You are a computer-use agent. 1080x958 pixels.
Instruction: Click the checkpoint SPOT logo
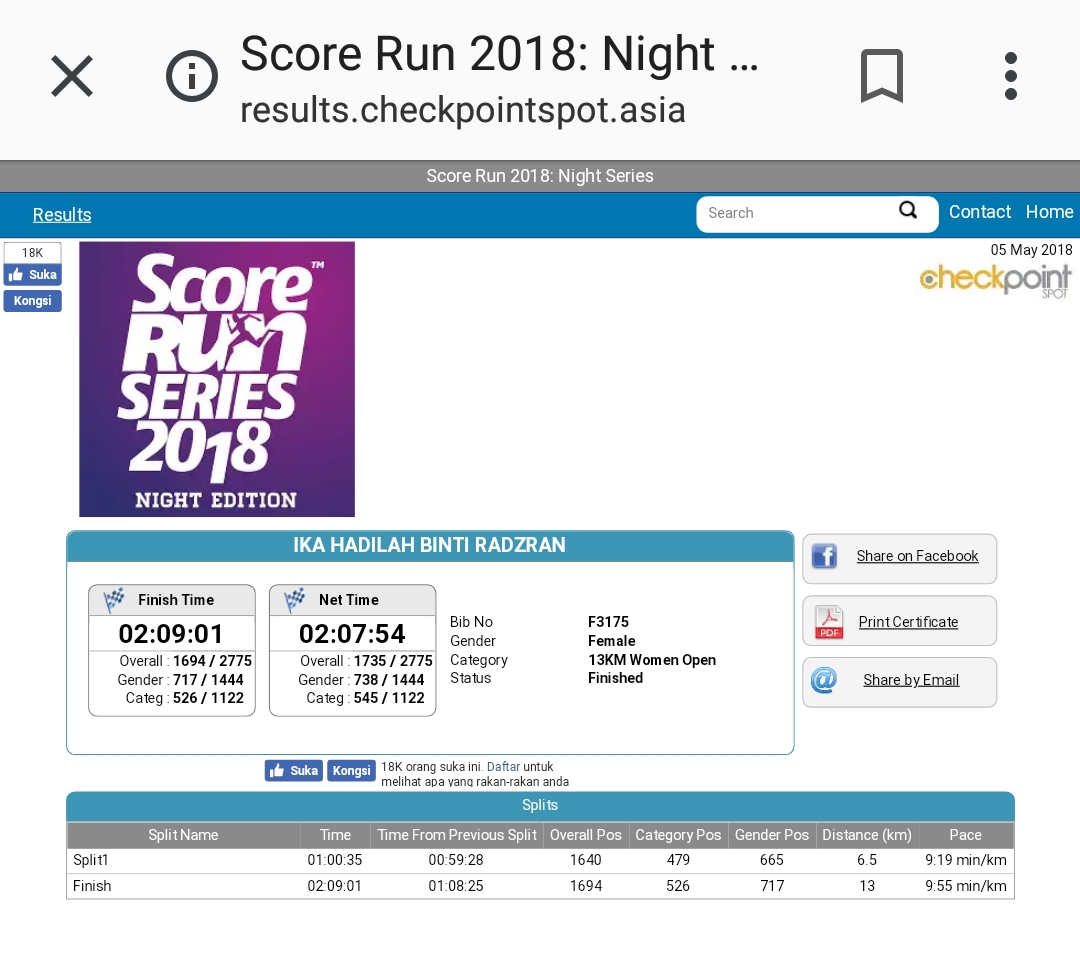point(995,281)
